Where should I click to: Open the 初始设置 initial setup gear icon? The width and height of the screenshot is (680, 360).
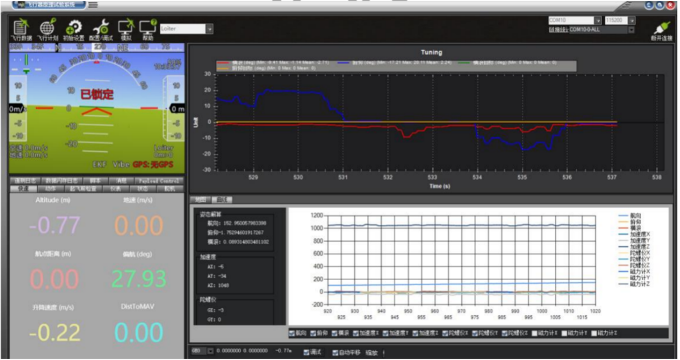pyautogui.click(x=74, y=29)
